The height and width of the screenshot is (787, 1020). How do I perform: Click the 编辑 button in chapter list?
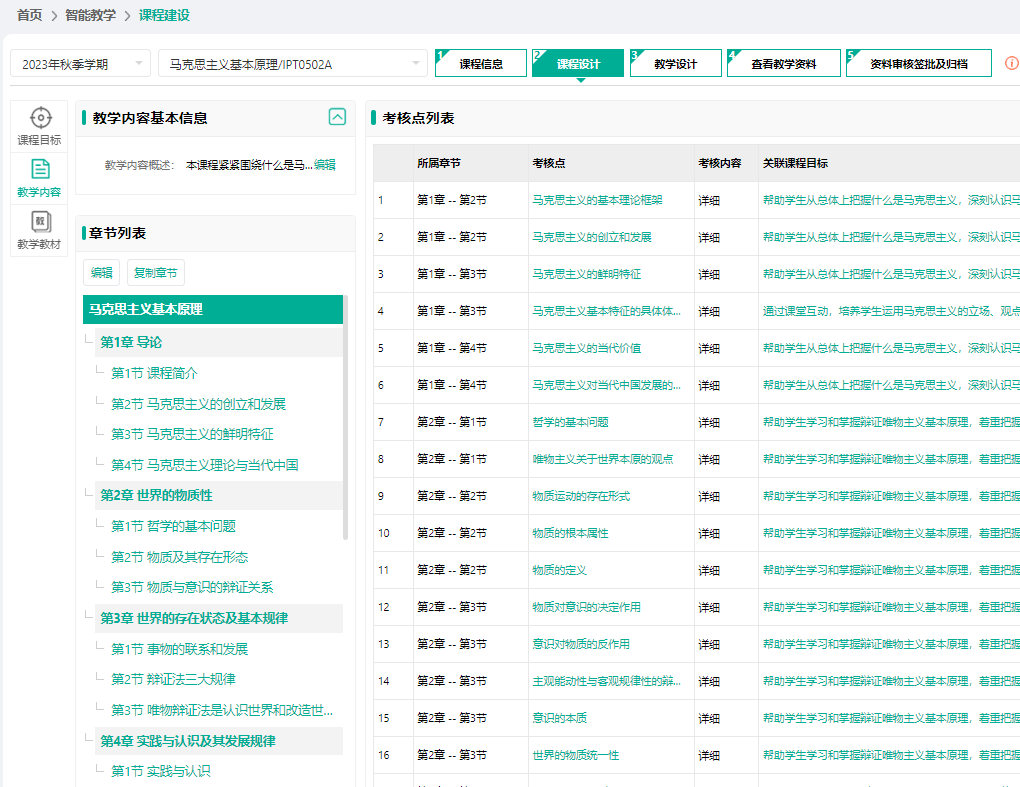(x=102, y=272)
